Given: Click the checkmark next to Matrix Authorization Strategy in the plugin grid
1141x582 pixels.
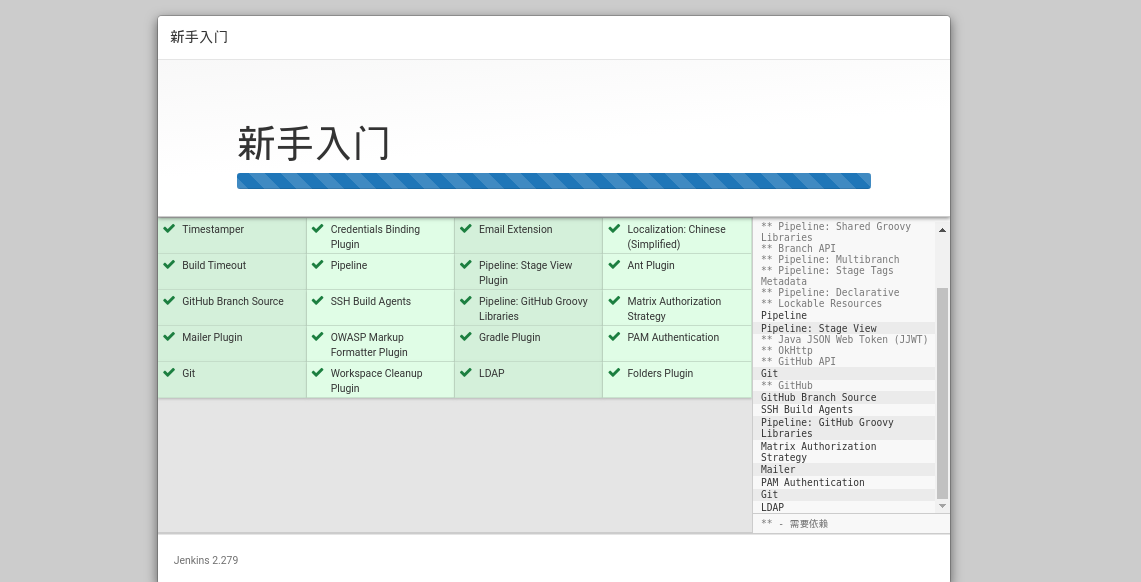Looking at the screenshot, I should click(614, 300).
